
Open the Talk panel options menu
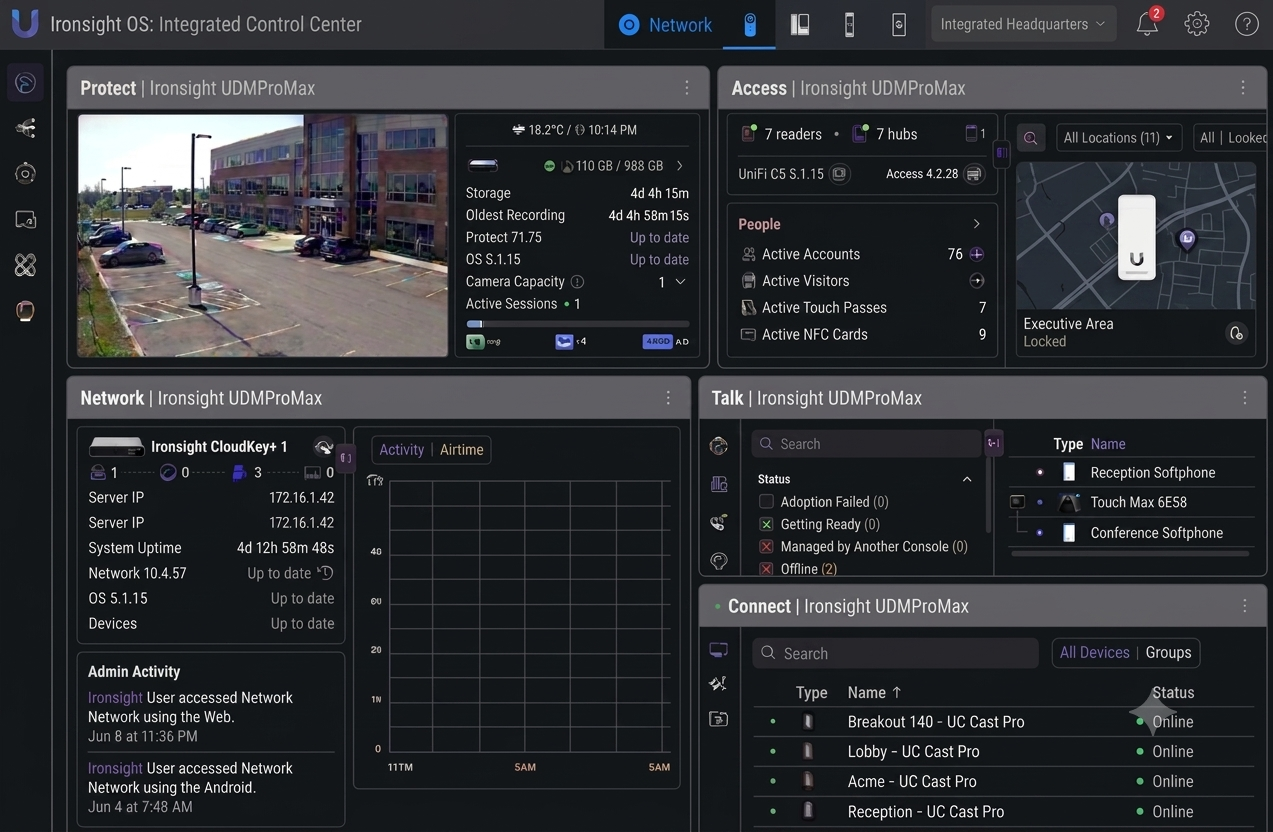point(1245,398)
